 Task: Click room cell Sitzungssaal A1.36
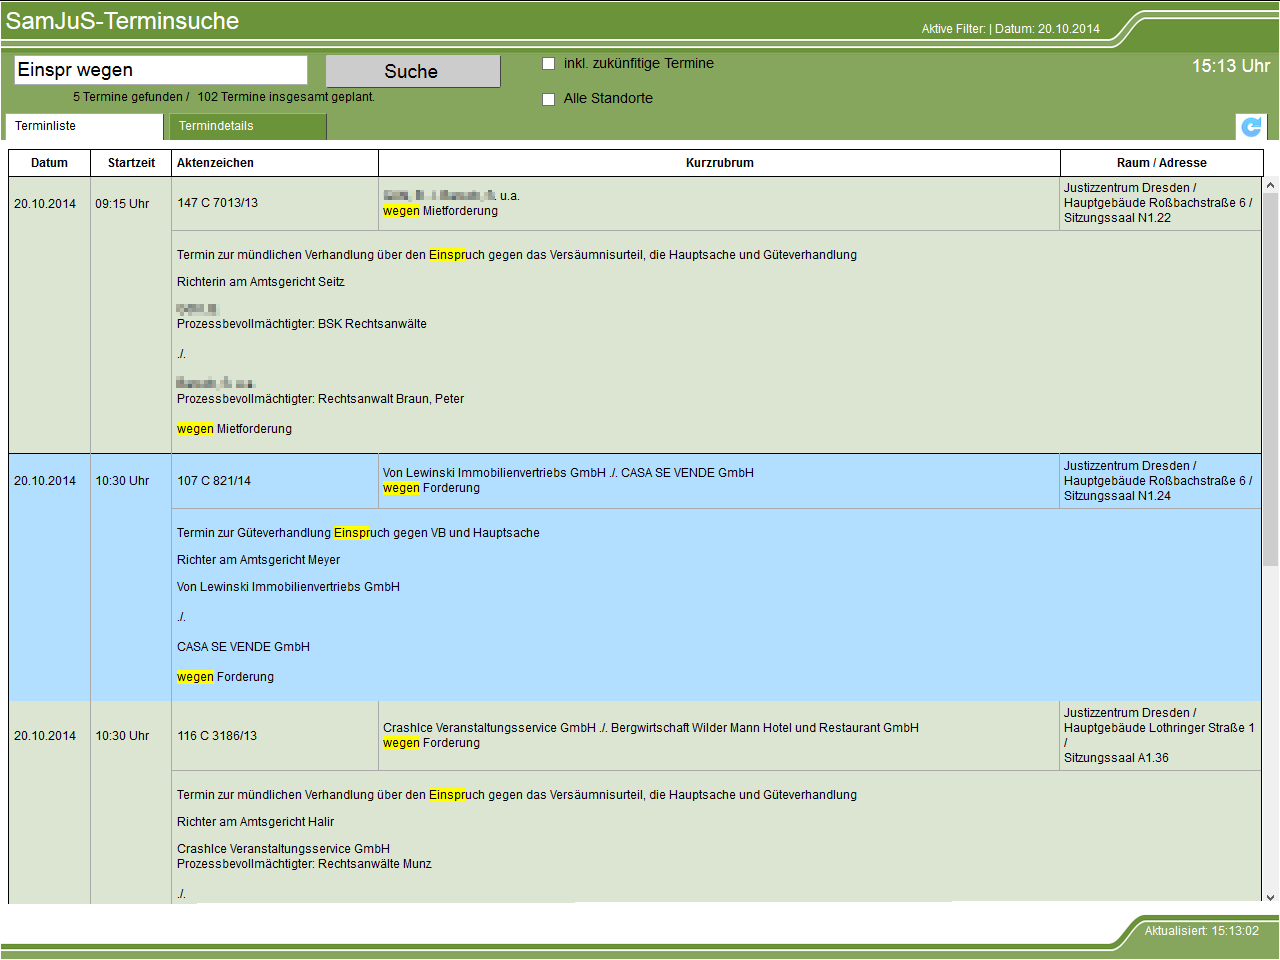click(1160, 736)
